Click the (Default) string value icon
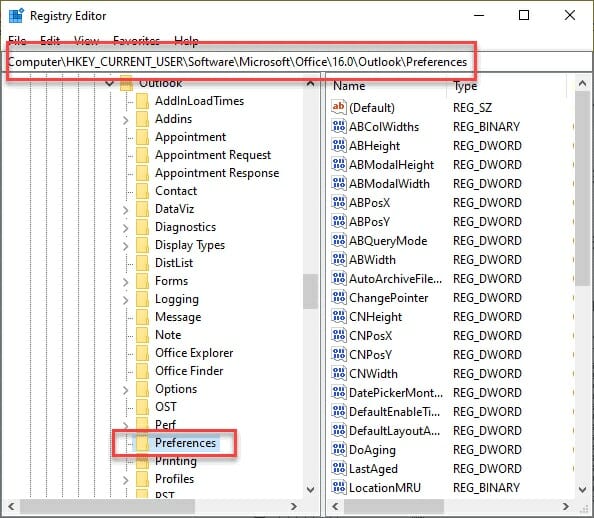Screen dimensions: 594x518 pyautogui.click(x=338, y=107)
